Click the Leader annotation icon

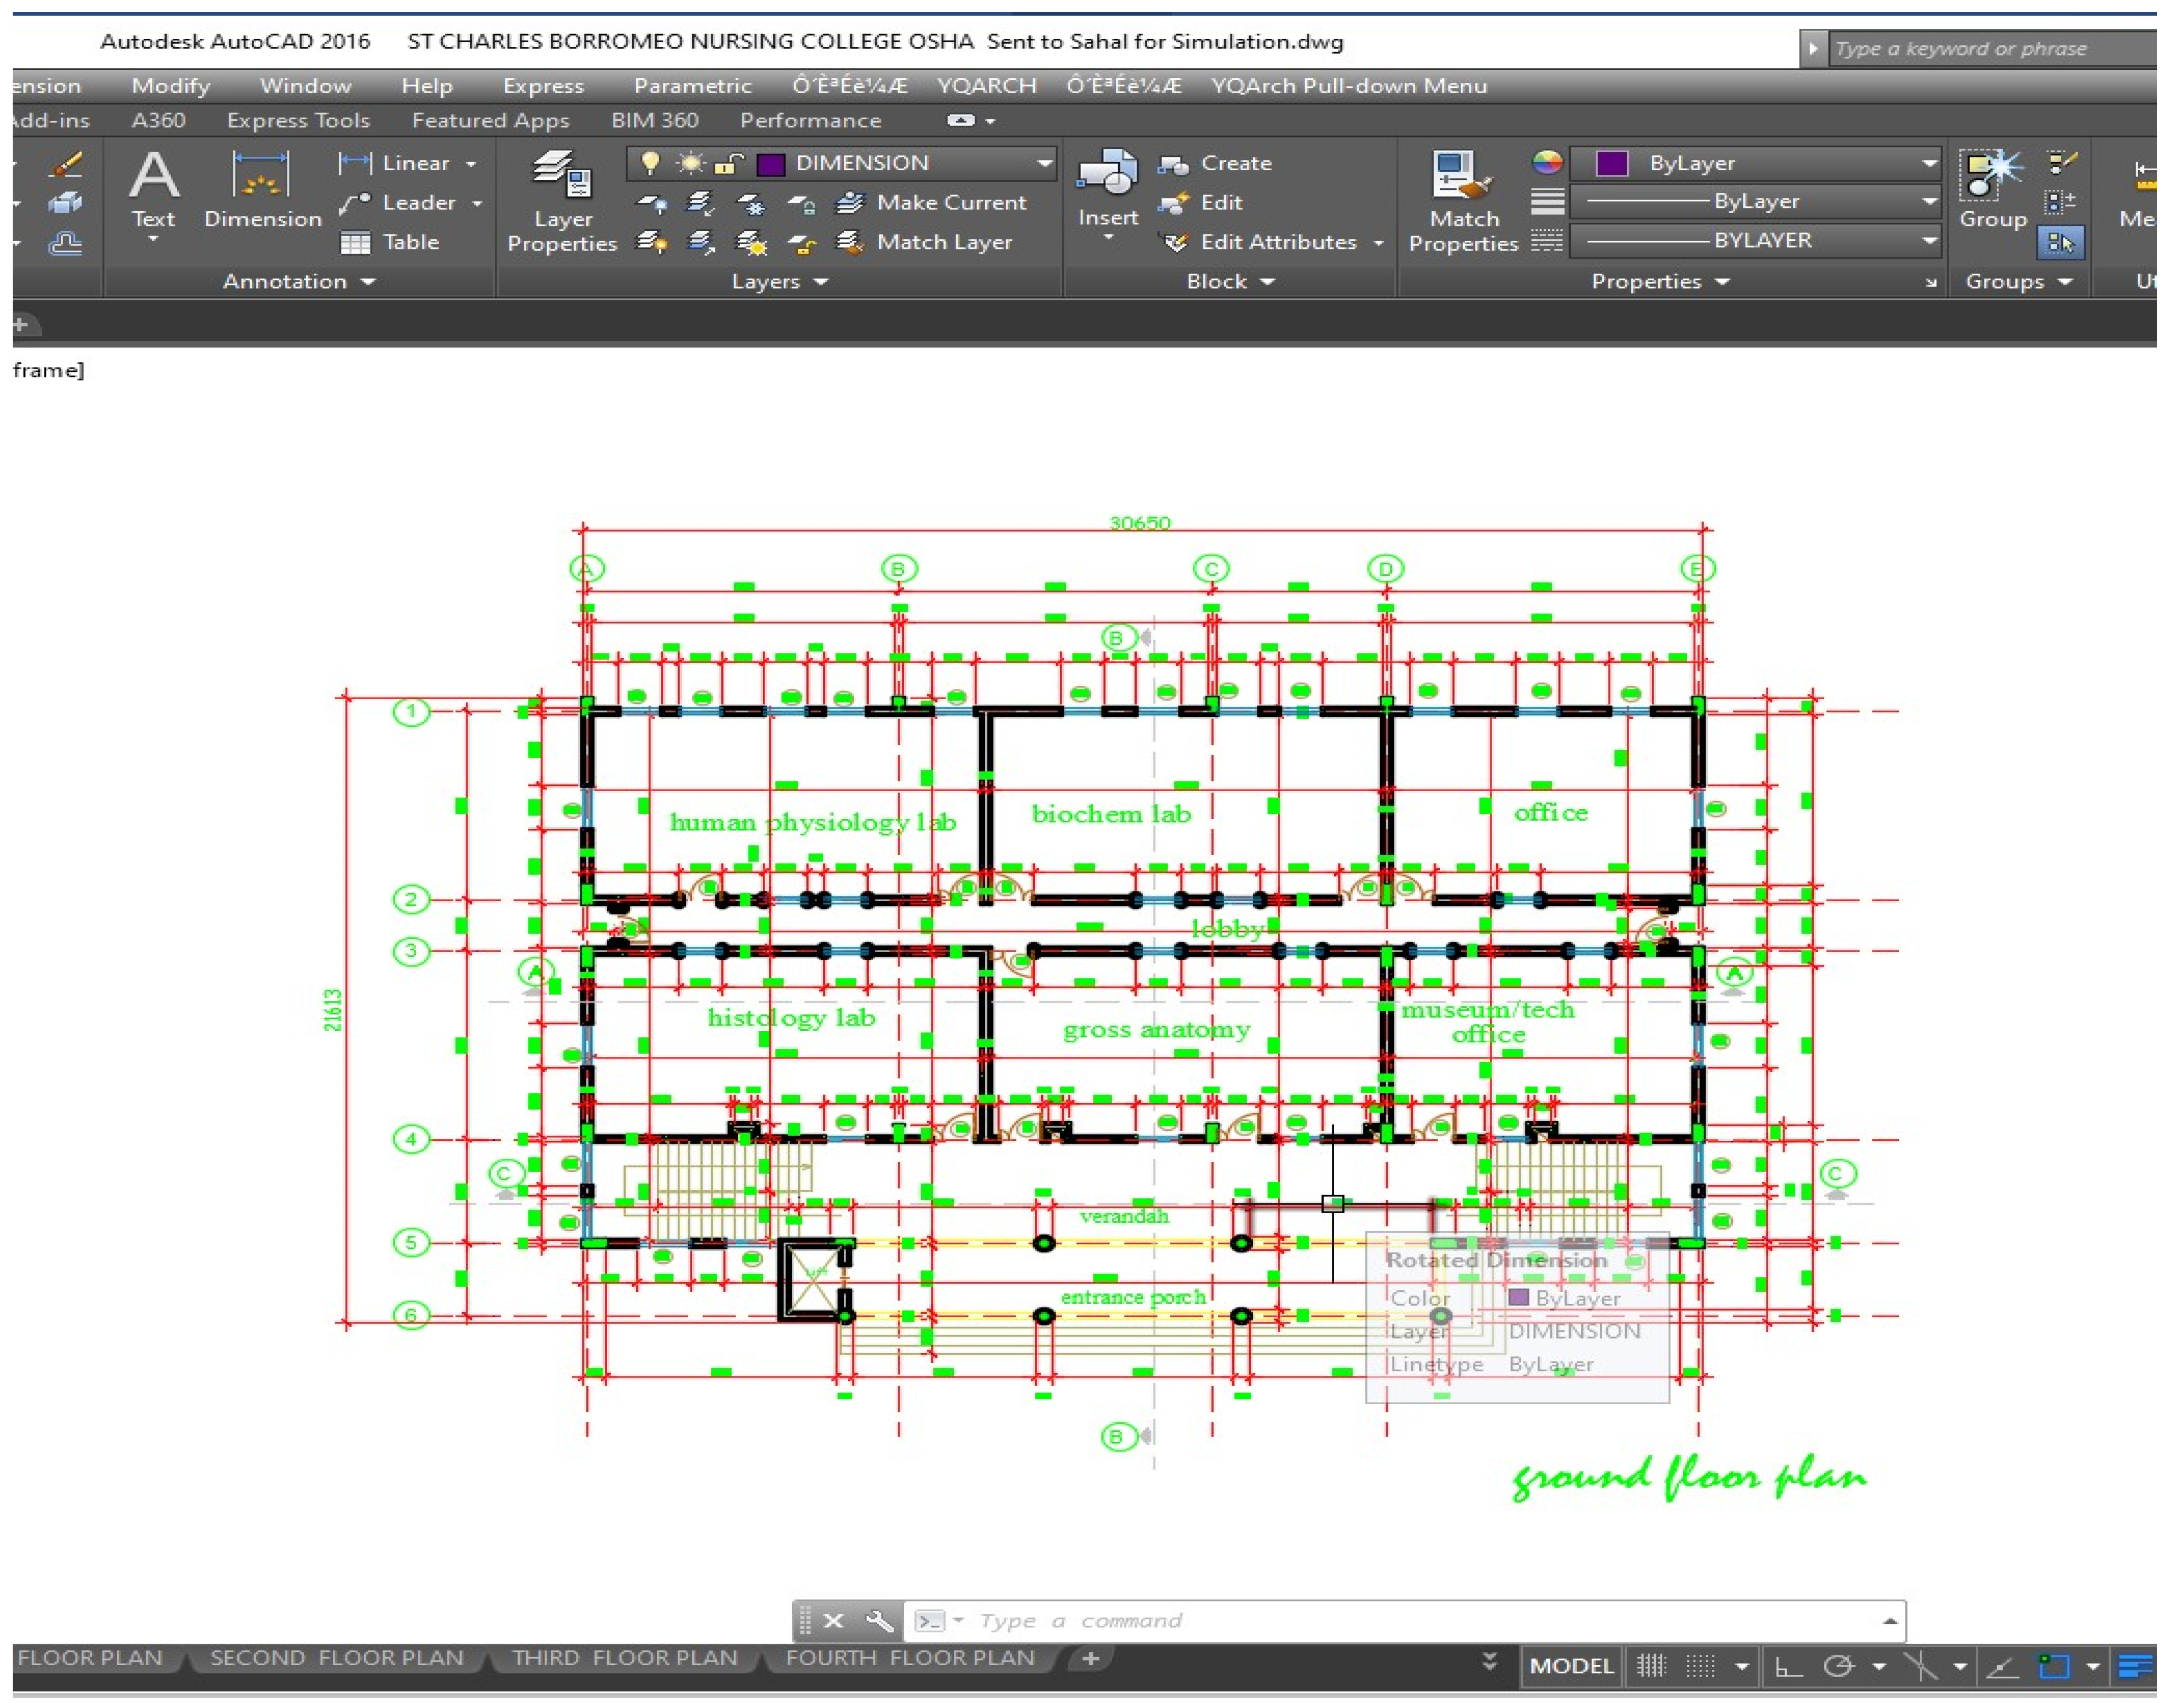click(x=355, y=203)
